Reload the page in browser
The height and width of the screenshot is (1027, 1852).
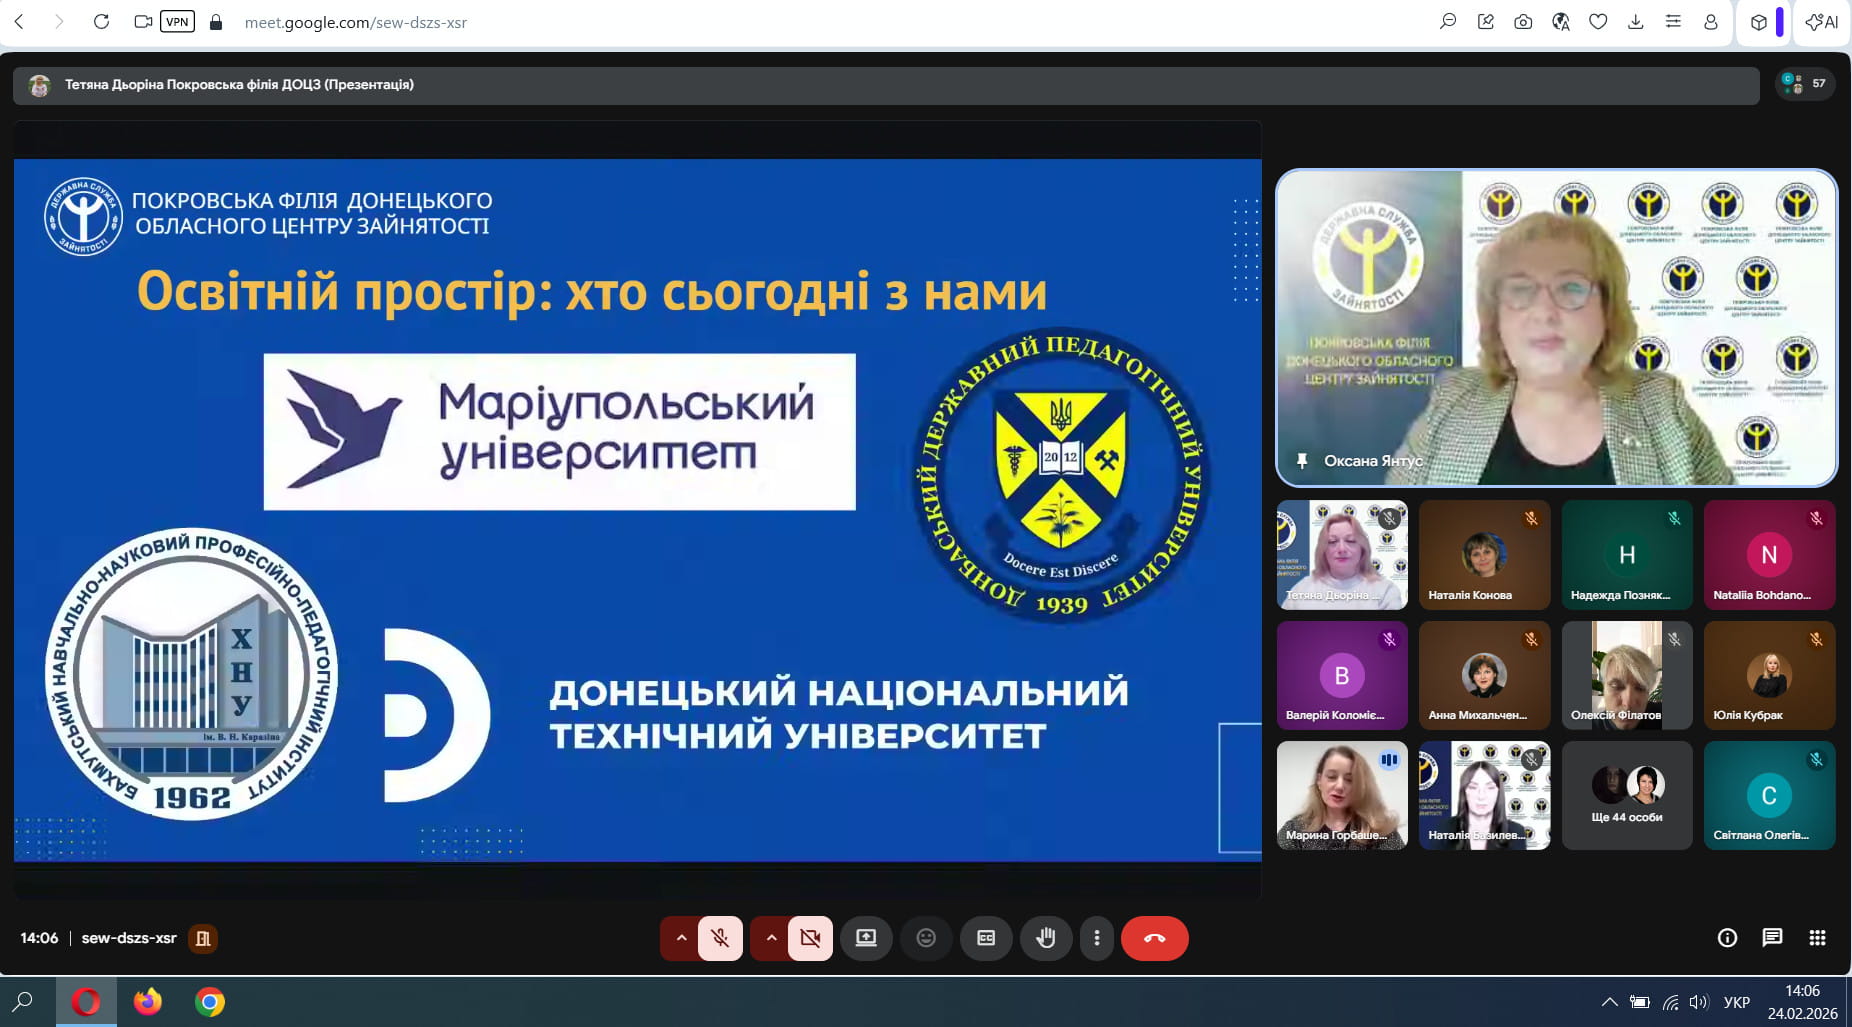(101, 22)
